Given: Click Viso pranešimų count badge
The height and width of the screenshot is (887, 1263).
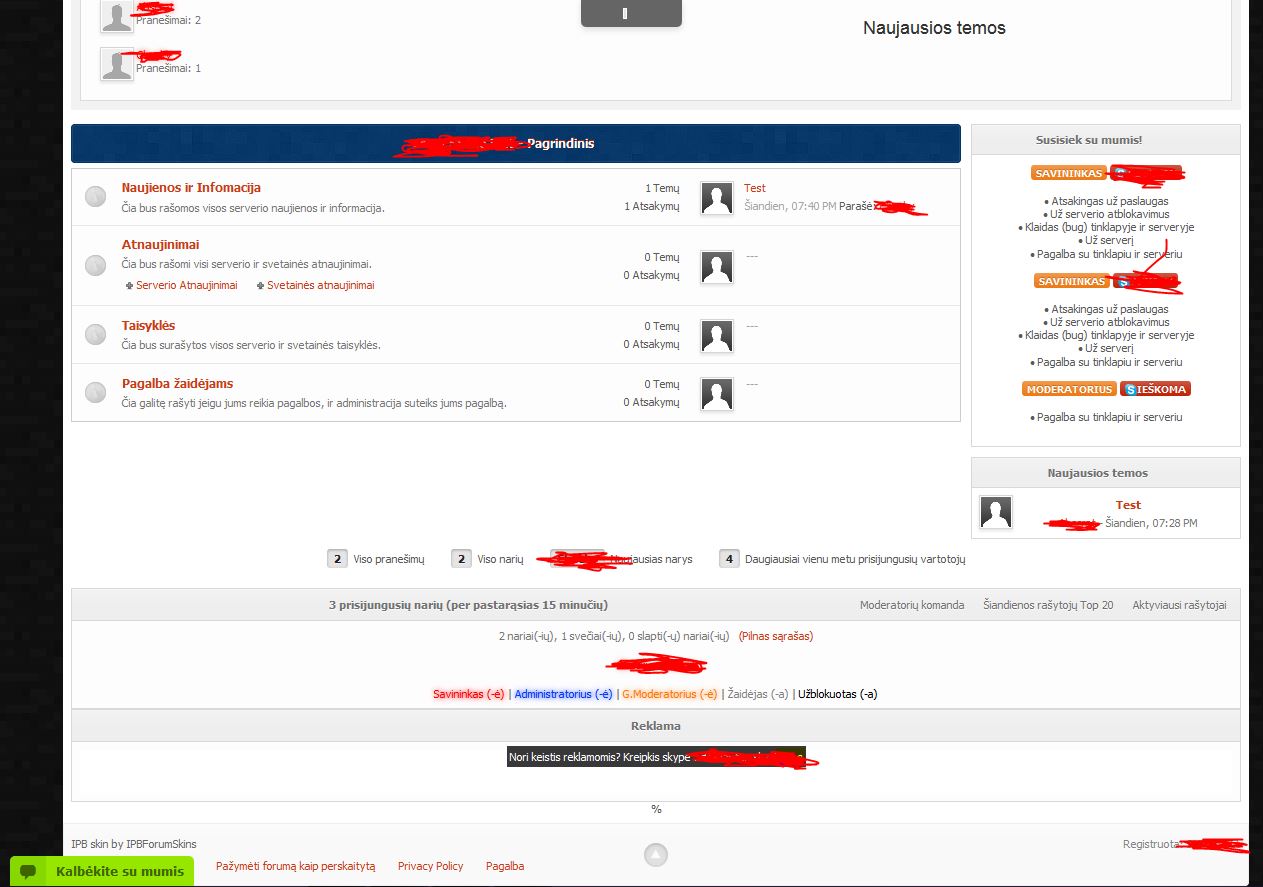Looking at the screenshot, I should coord(338,559).
